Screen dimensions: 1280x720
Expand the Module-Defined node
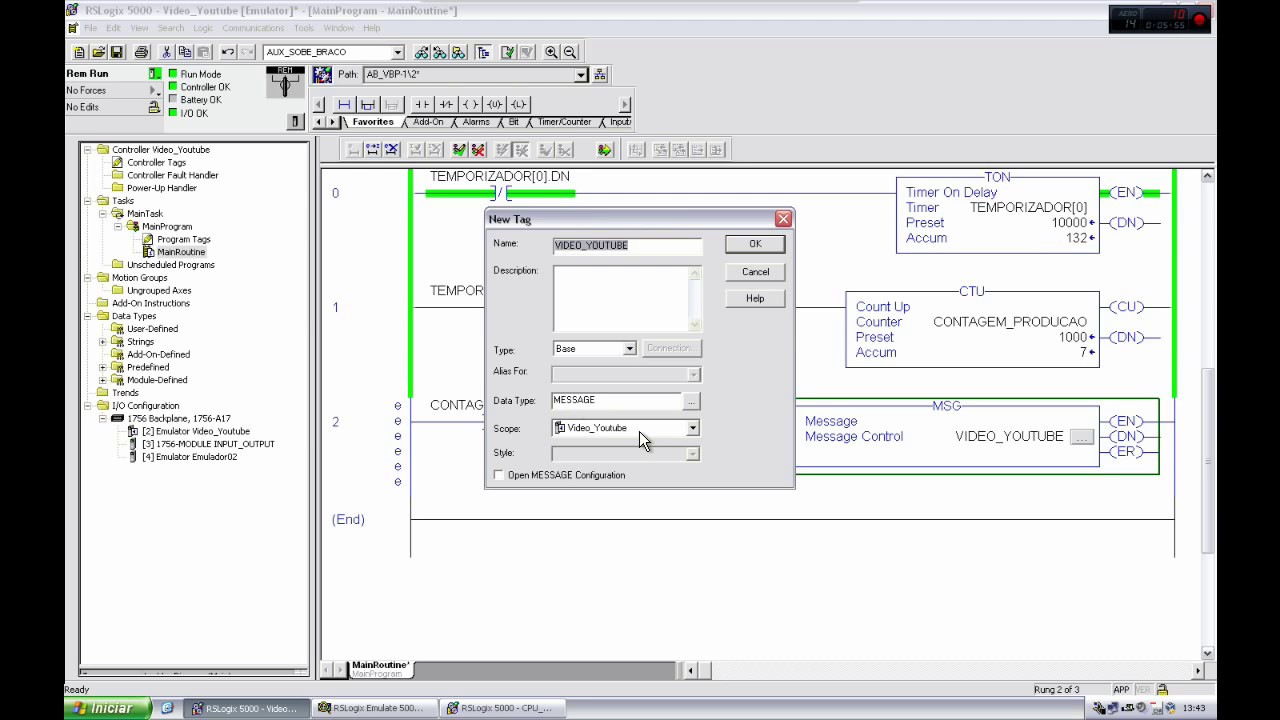click(x=103, y=380)
